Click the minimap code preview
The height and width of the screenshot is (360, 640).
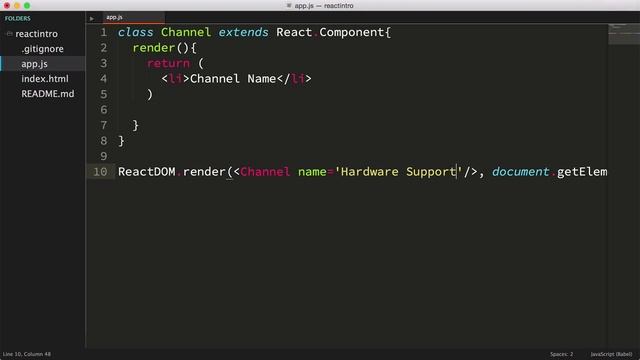623,33
